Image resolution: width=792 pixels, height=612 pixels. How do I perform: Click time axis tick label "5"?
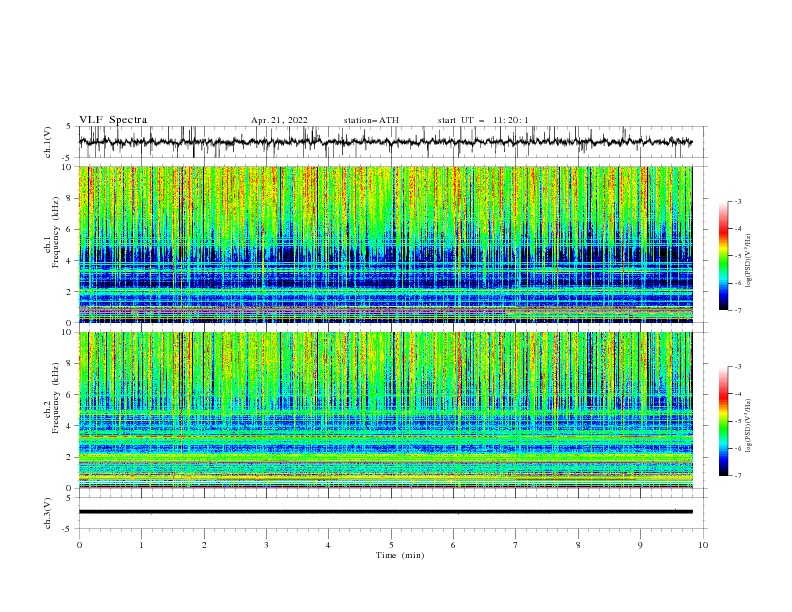click(391, 545)
